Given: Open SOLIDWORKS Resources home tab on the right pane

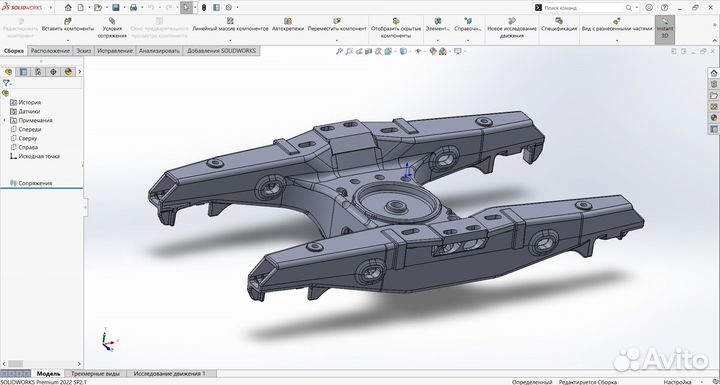Looking at the screenshot, I should 714,73.
